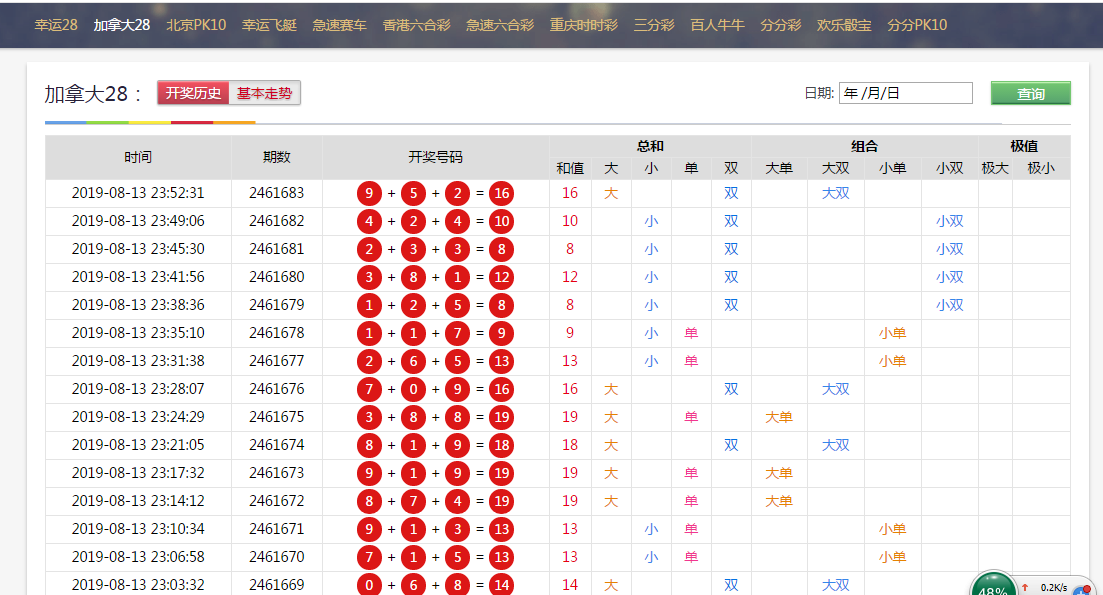The width and height of the screenshot is (1103, 595).
Task: Switch to the 基本走势 tab
Action: click(264, 93)
